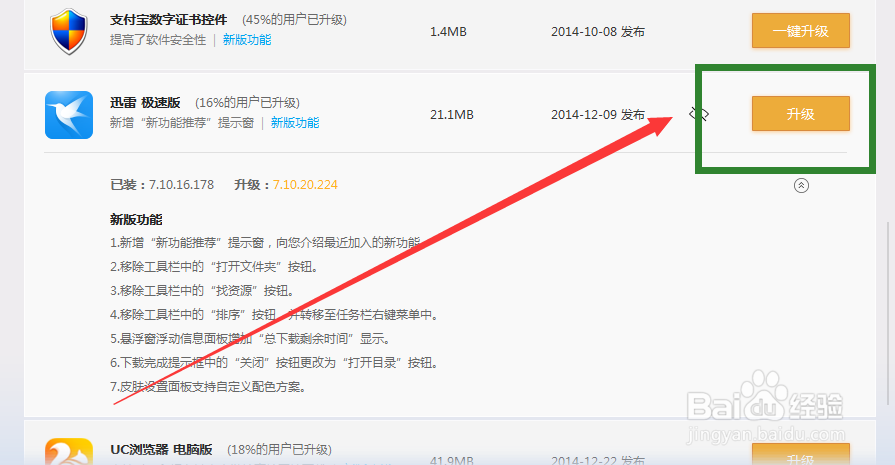
Task: Click the (45%的用户已升级) text
Action: (x=295, y=20)
